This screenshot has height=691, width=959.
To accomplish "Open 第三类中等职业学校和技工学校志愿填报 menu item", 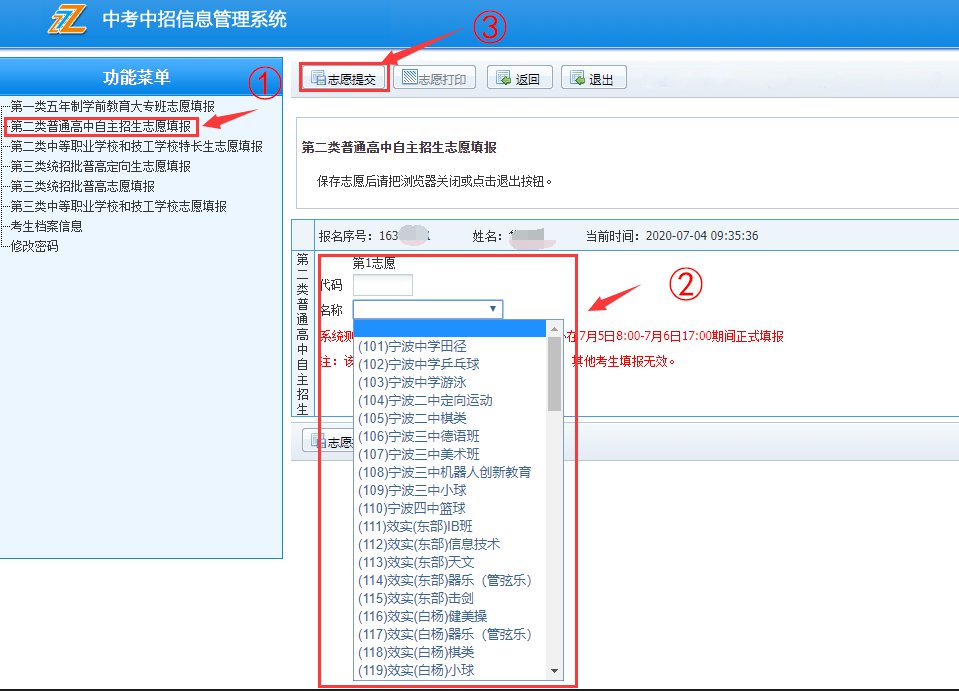I will click(119, 207).
